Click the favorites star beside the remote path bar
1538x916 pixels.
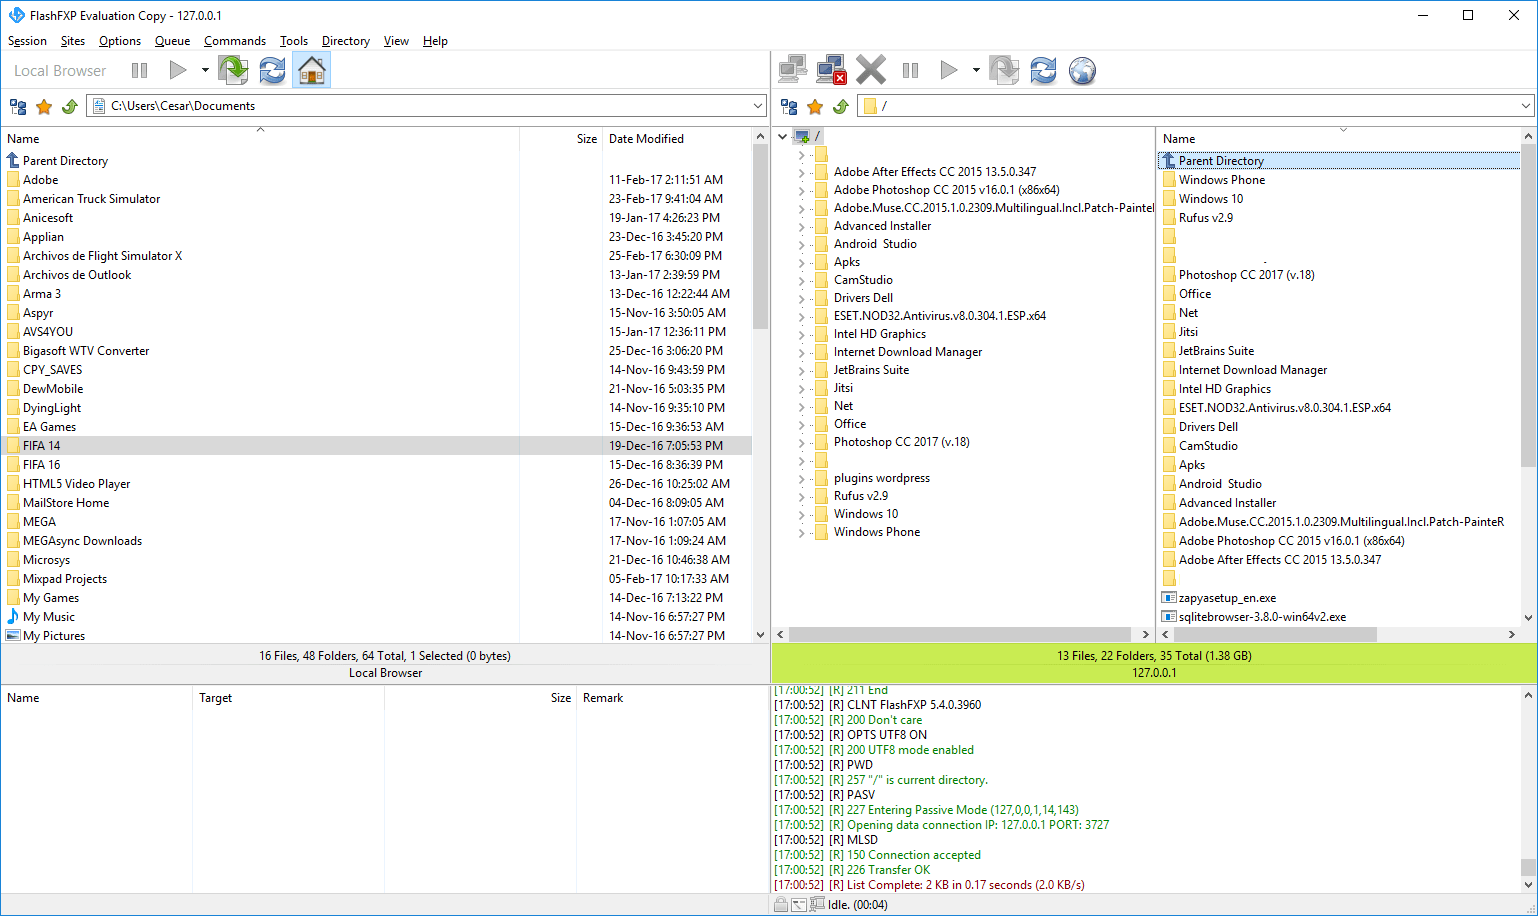817,105
